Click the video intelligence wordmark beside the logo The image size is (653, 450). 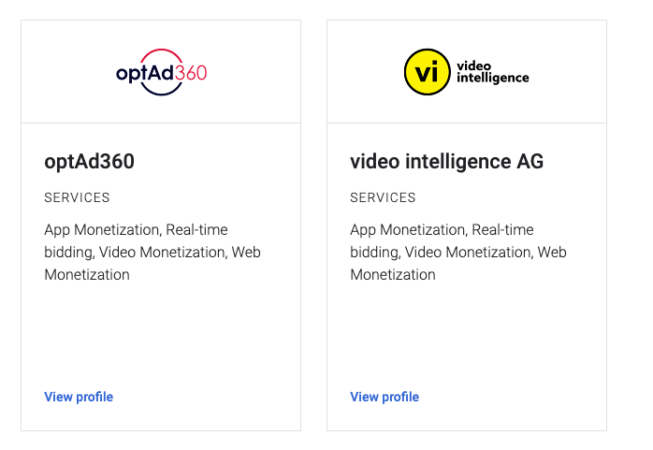click(x=492, y=72)
